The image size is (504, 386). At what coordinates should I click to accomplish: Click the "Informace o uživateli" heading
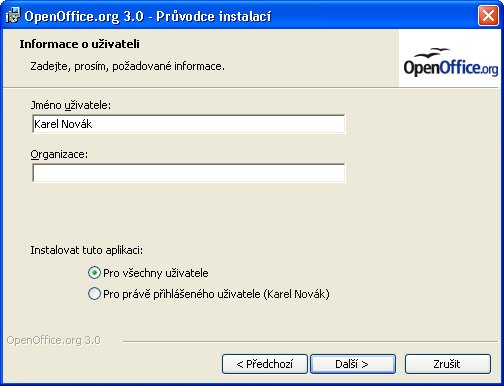tap(80, 44)
